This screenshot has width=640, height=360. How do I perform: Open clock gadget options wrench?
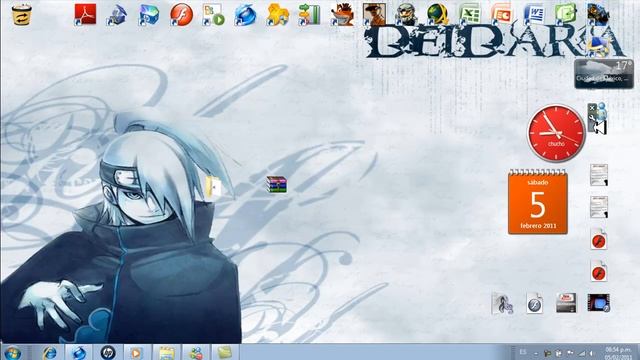click(592, 118)
